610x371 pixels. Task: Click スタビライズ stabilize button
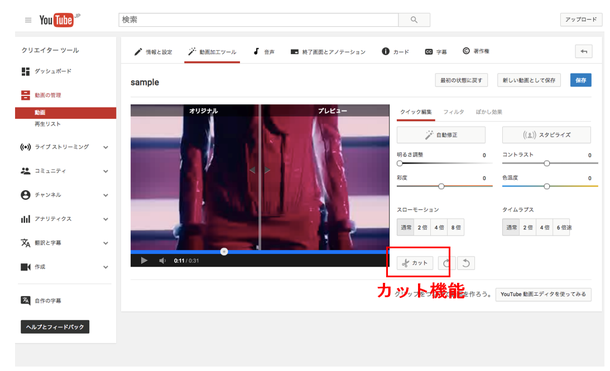546,135
